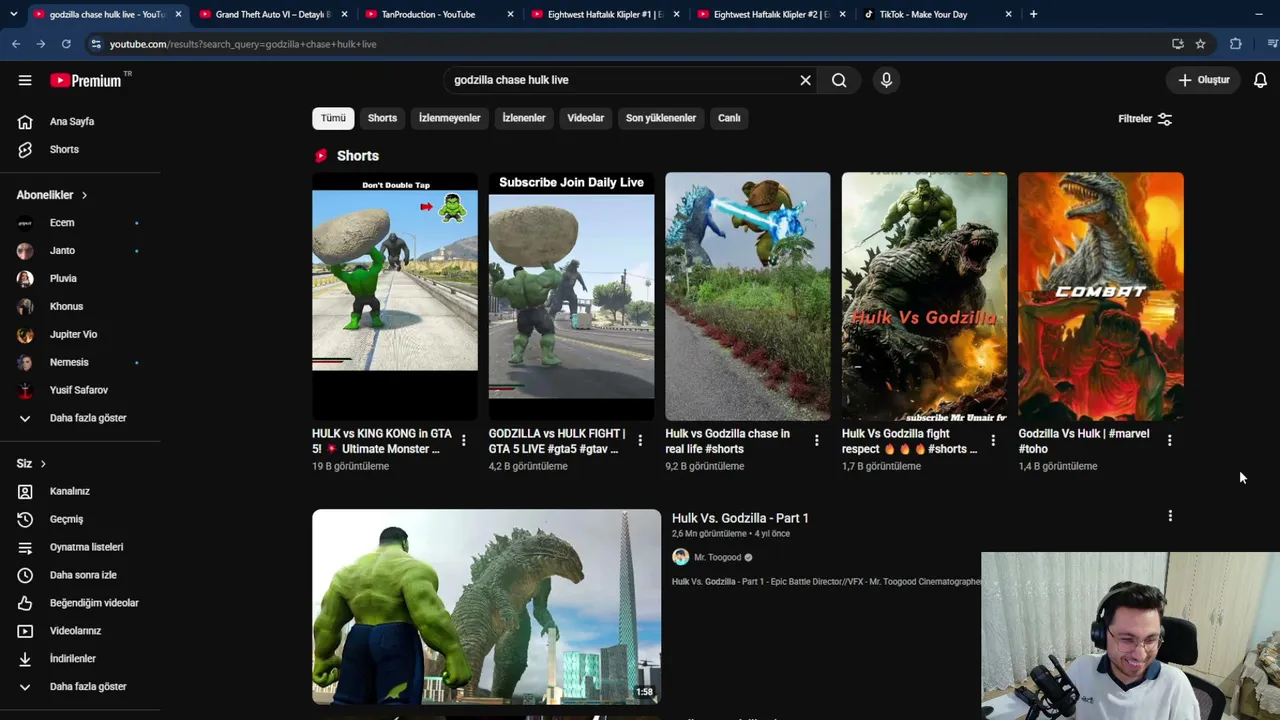This screenshot has height=720, width=1280.
Task: Click the Oluştur create button
Action: [x=1203, y=80]
